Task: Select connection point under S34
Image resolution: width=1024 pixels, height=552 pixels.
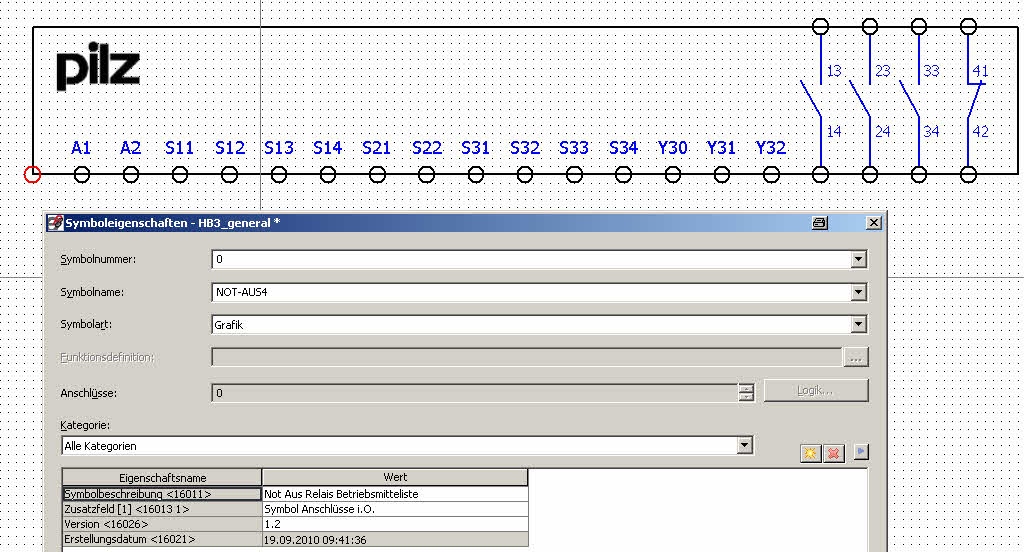Action: tap(623, 174)
